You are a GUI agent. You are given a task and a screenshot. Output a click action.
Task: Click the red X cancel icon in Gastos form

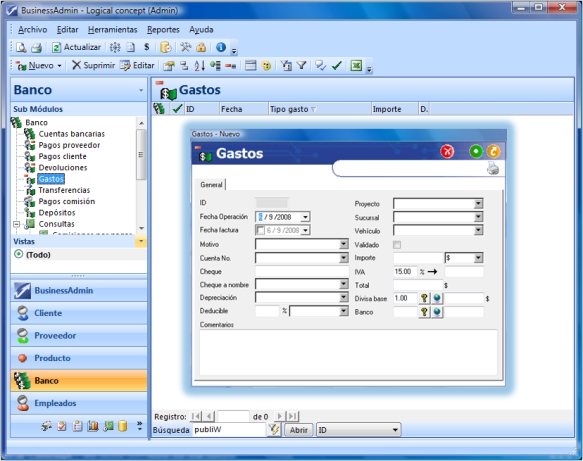coord(447,151)
